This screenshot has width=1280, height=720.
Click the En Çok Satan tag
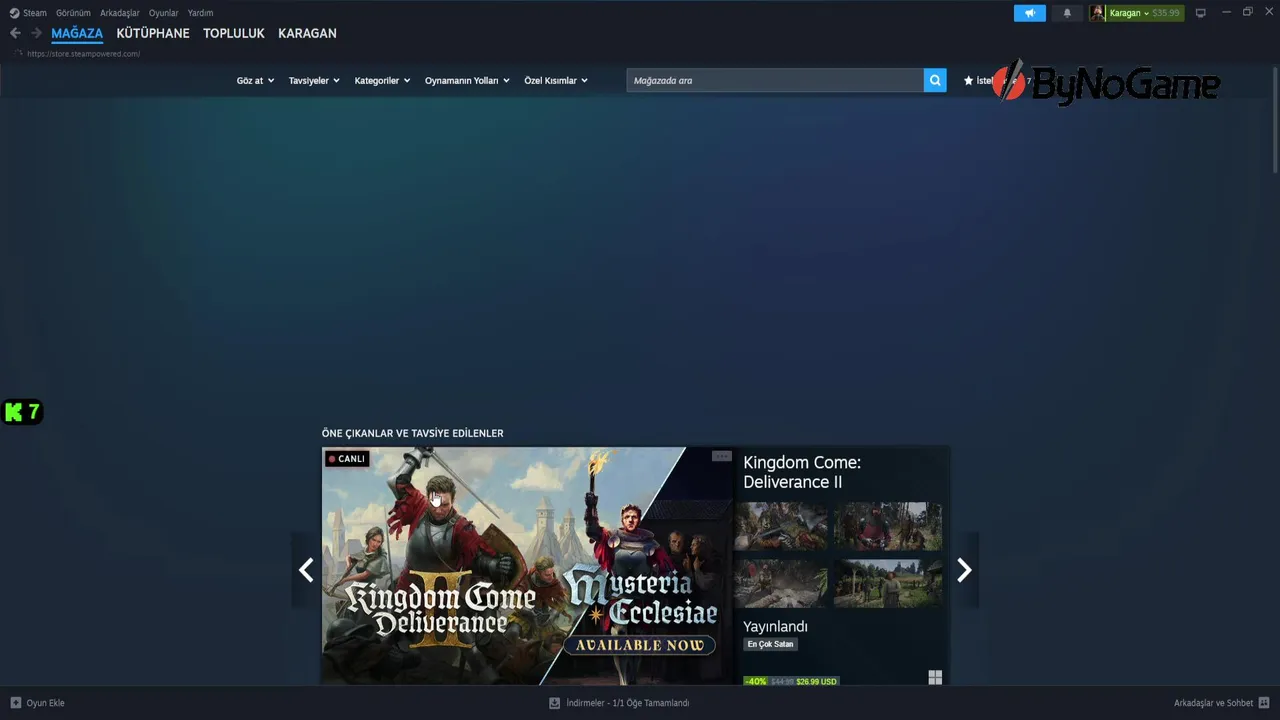(x=770, y=644)
